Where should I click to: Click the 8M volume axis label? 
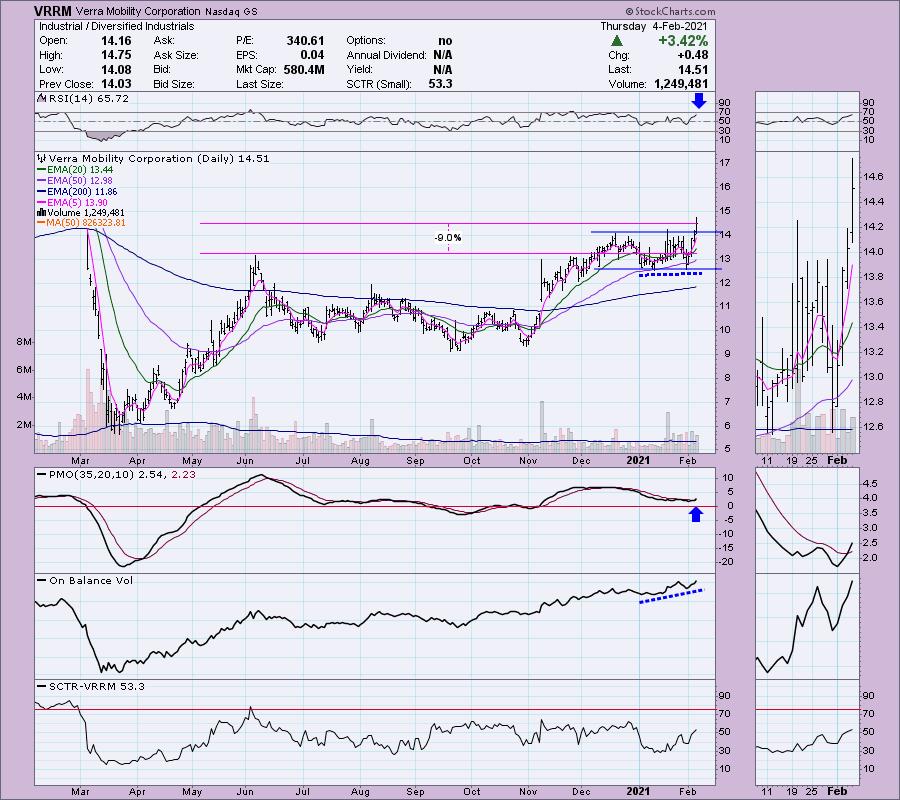[24, 342]
